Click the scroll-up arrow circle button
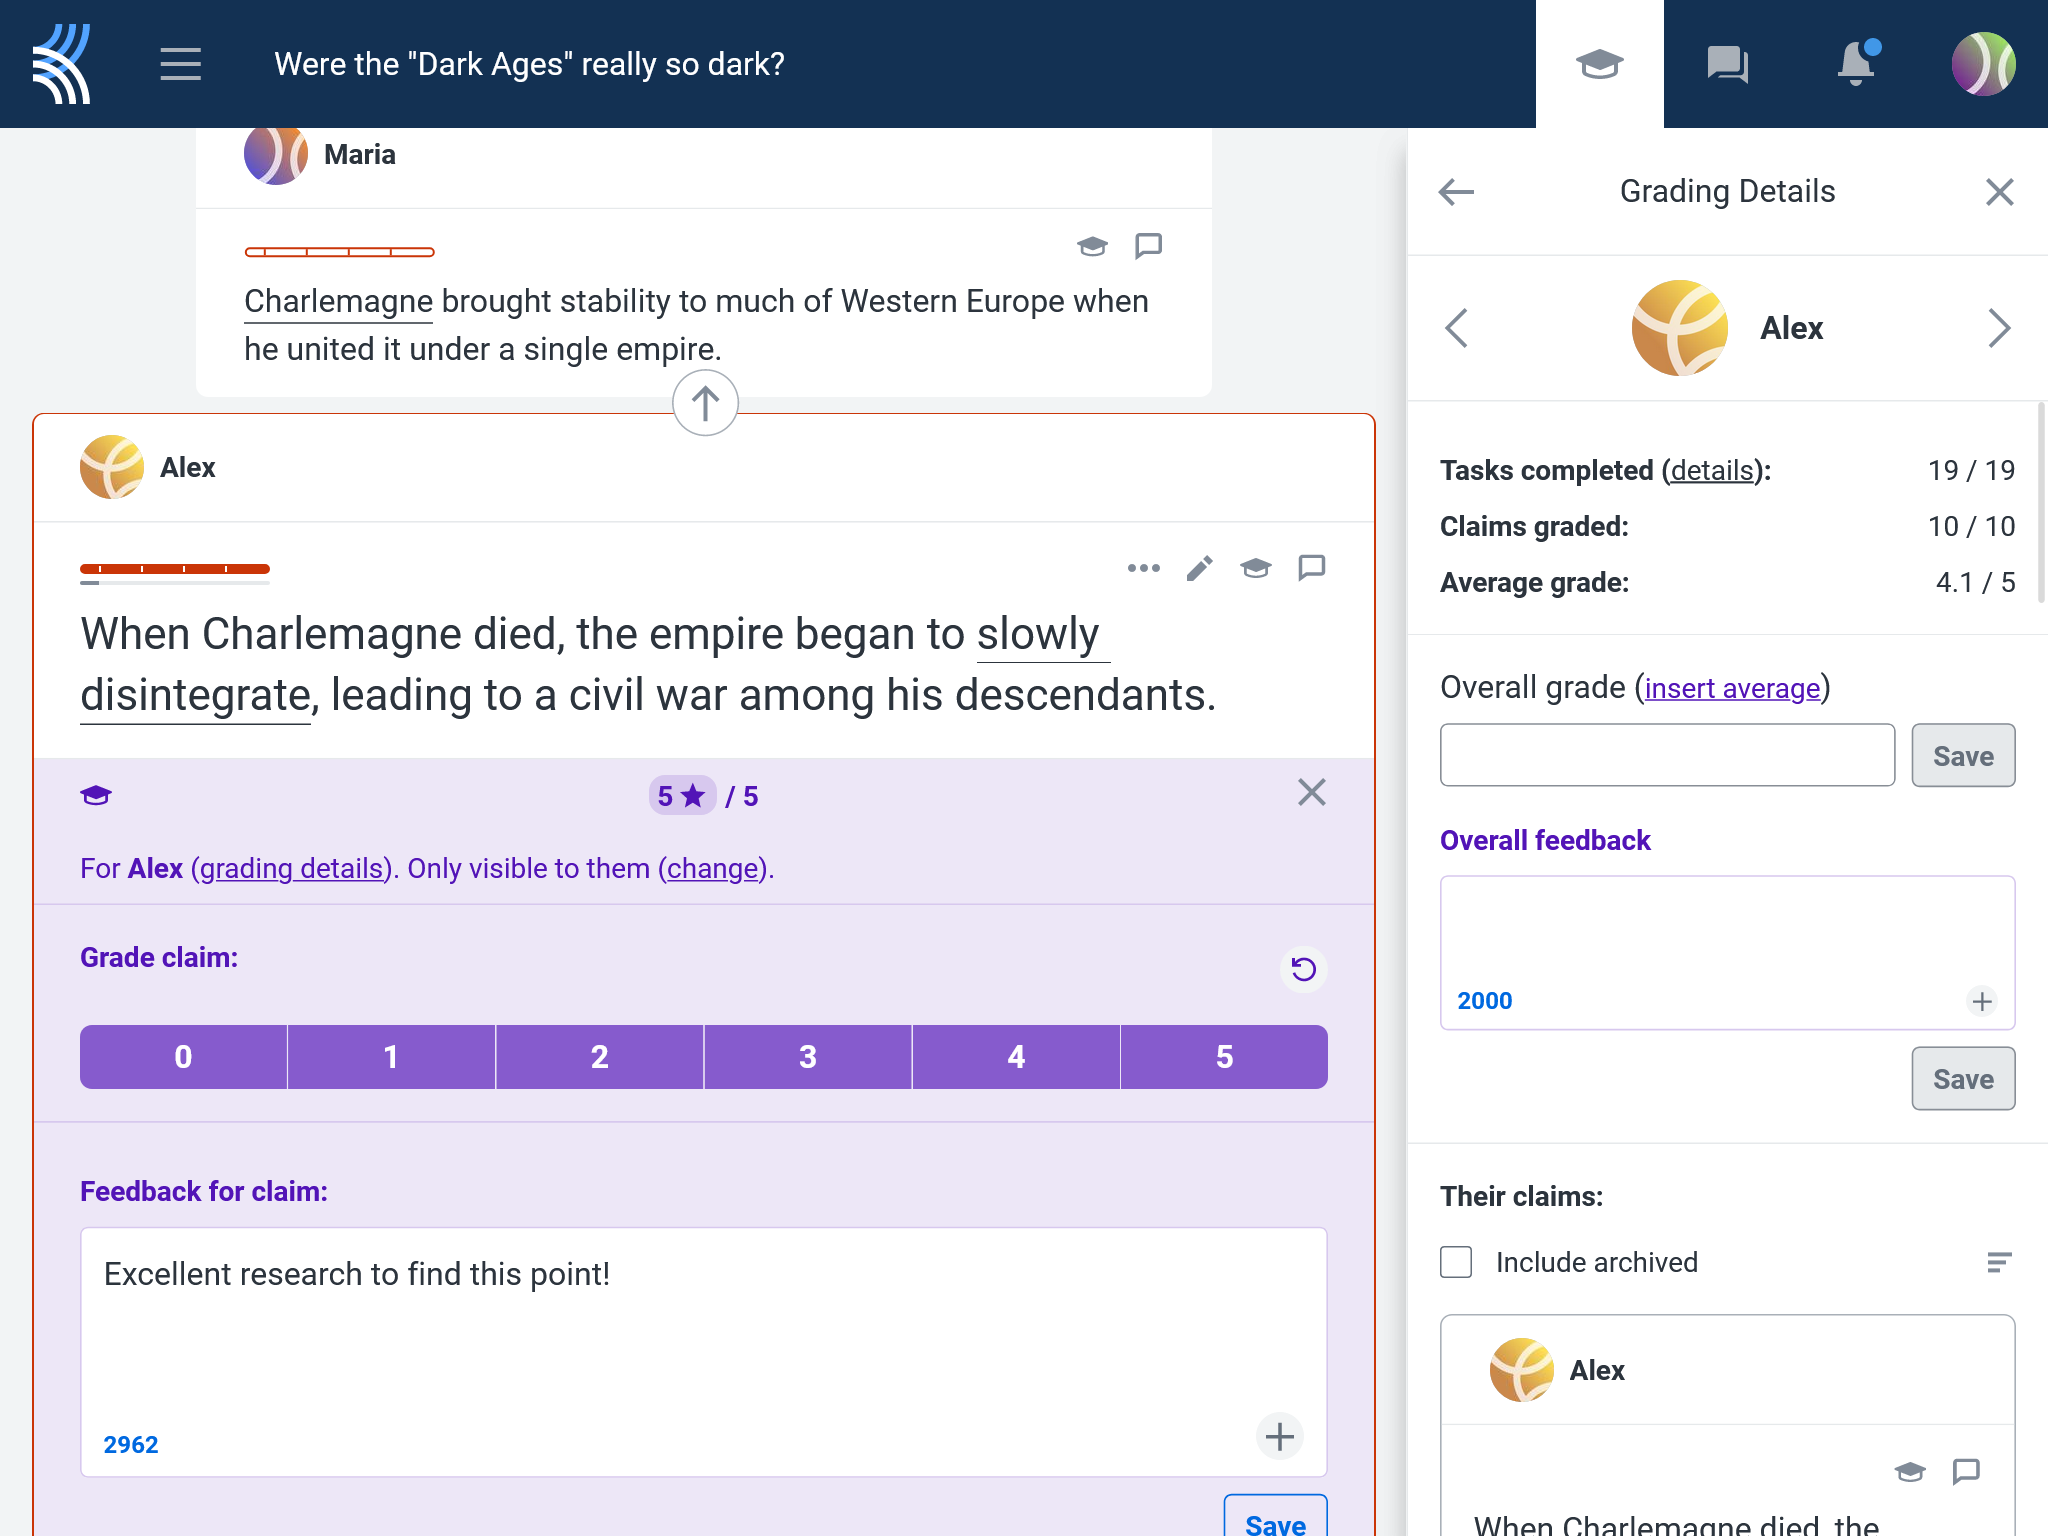 [705, 404]
